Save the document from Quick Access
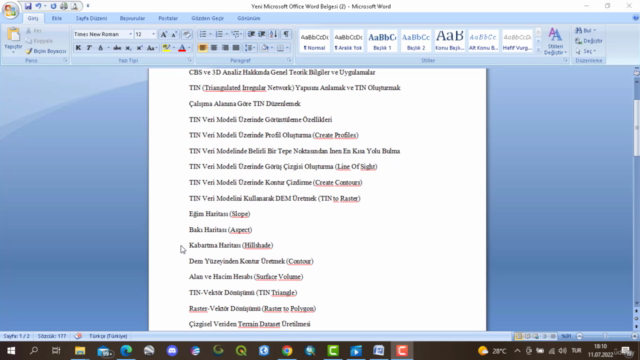The height and width of the screenshot is (360, 640). pyautogui.click(x=28, y=6)
